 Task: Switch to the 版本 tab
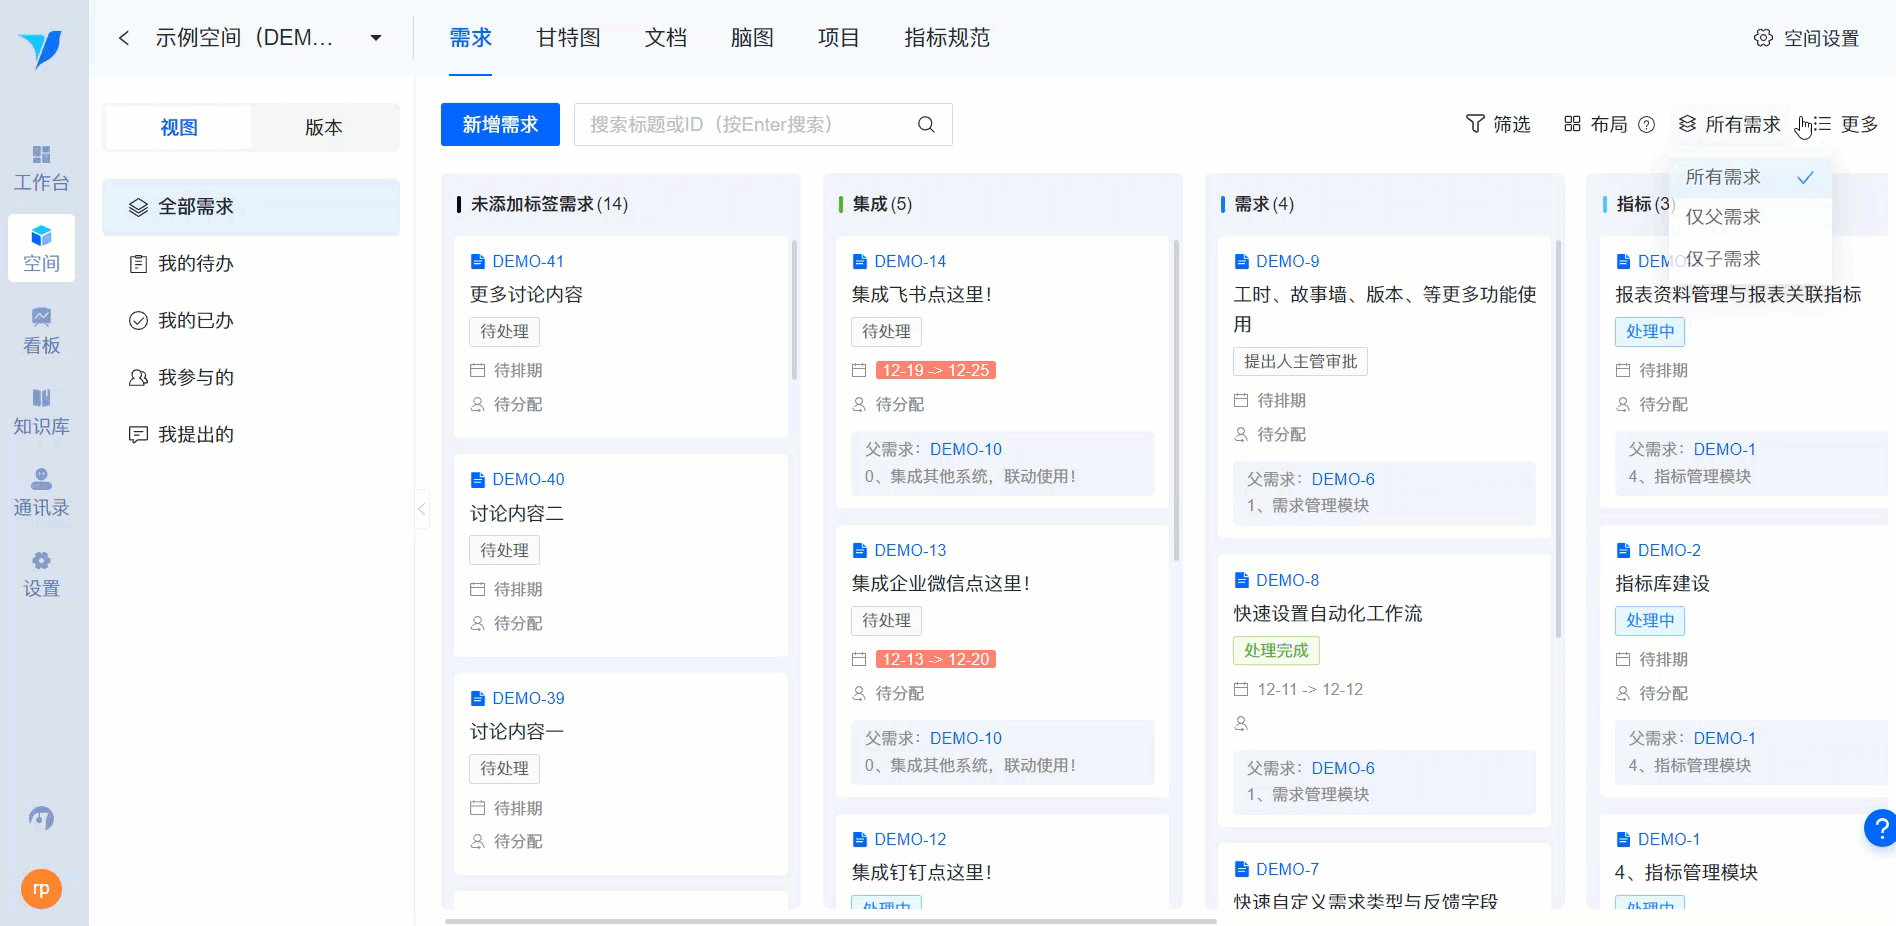click(324, 128)
